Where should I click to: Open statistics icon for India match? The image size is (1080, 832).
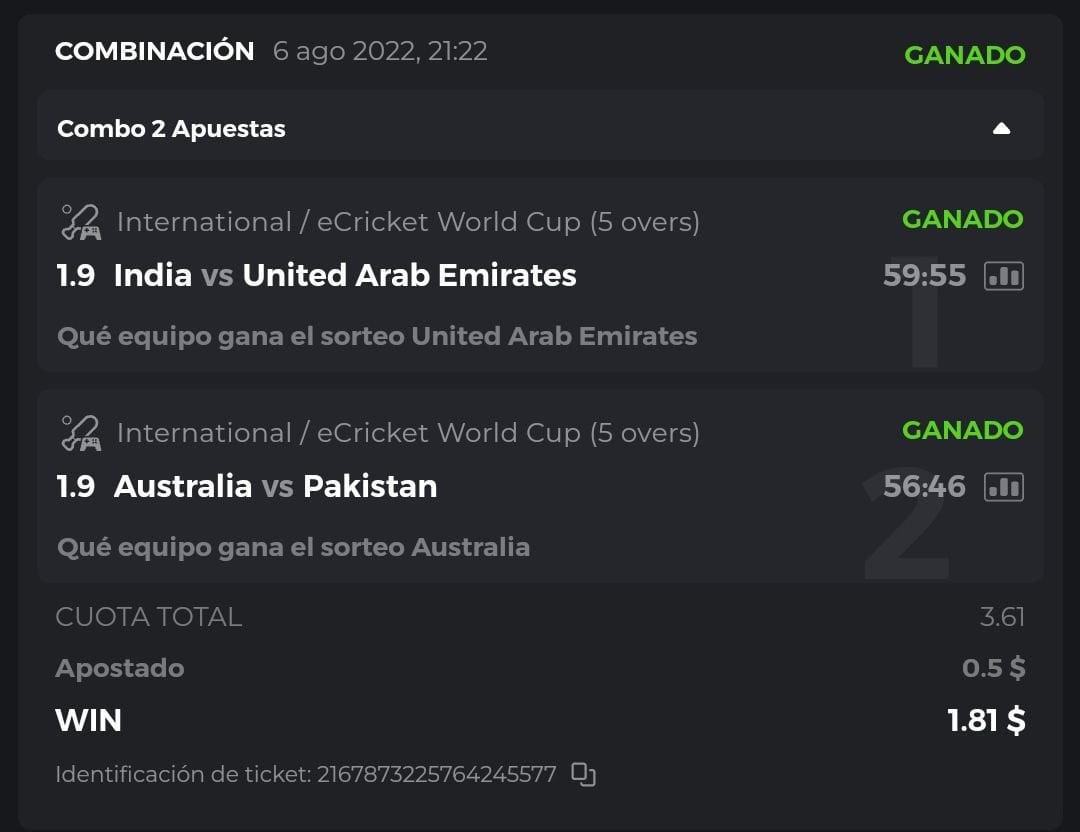pos(1004,276)
